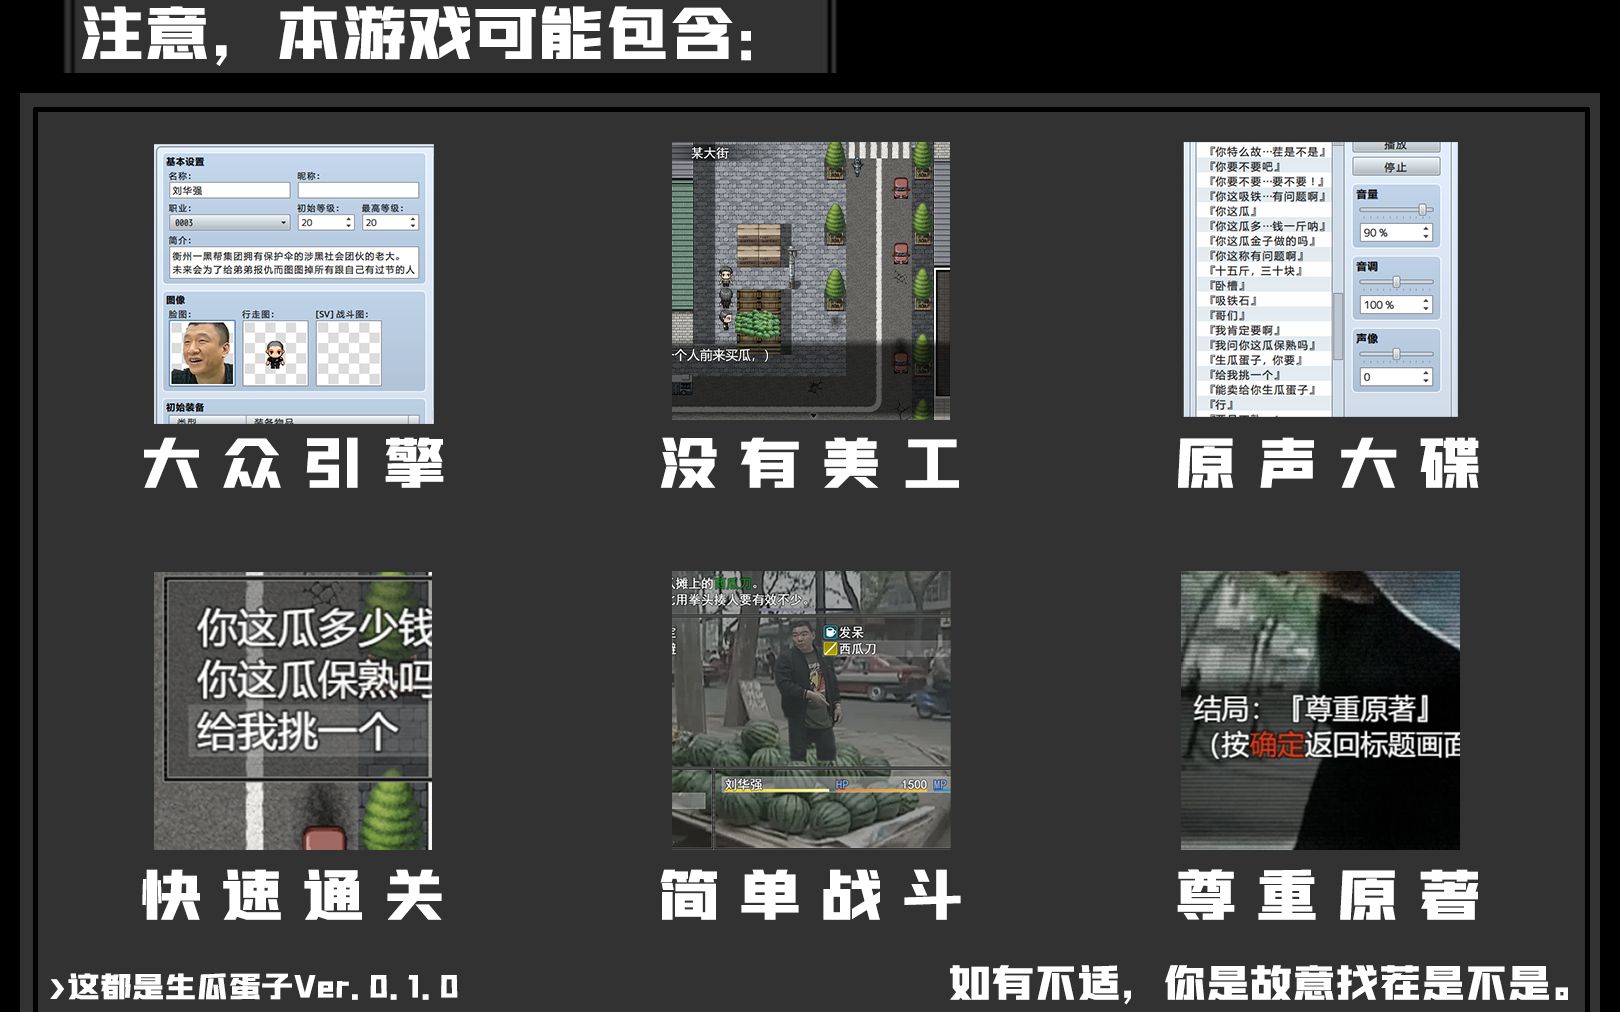Select the 『我问你这瓜保熟吗』 sound entry

pyautogui.click(x=1260, y=345)
